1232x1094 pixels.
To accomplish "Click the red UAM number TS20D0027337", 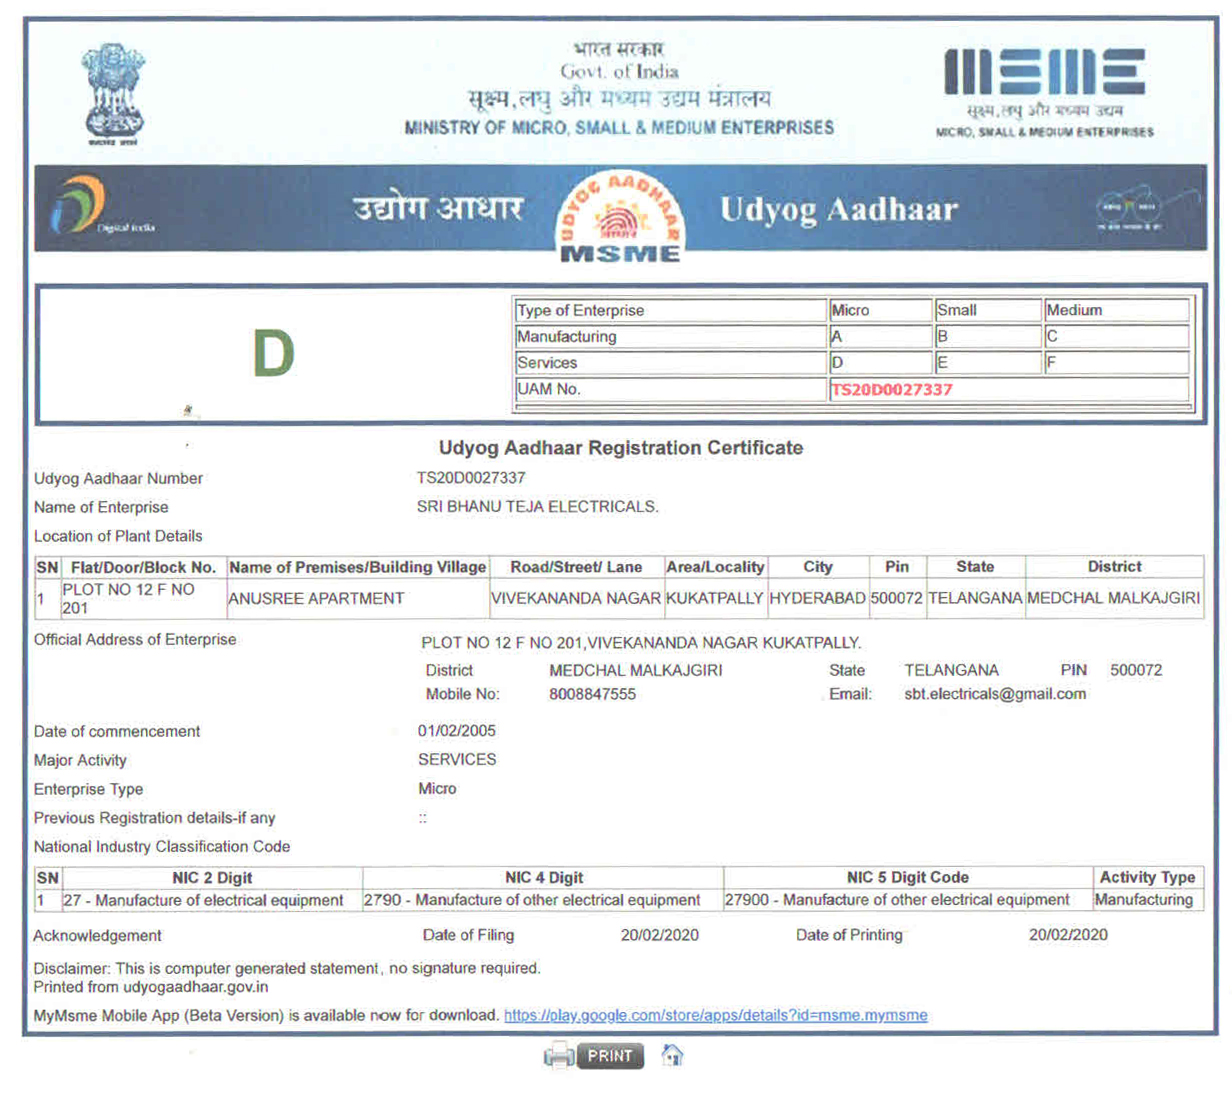I will 891,390.
